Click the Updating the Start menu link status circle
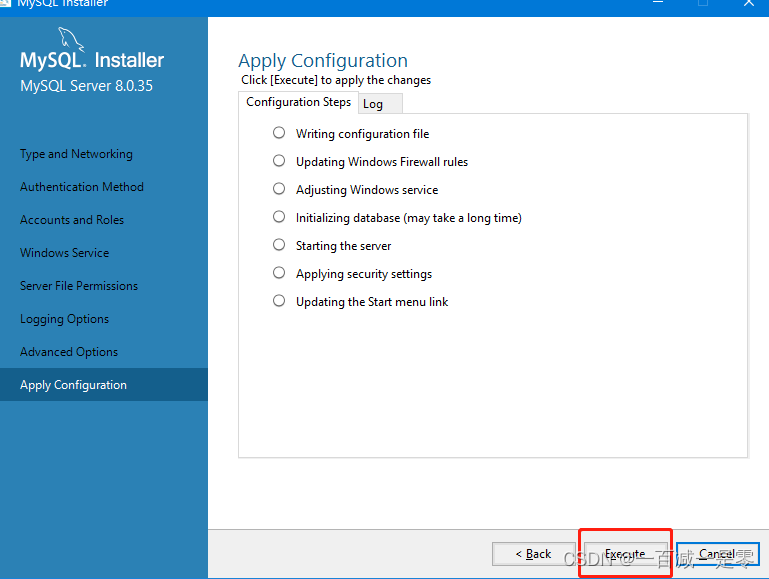The width and height of the screenshot is (769, 579). click(279, 301)
